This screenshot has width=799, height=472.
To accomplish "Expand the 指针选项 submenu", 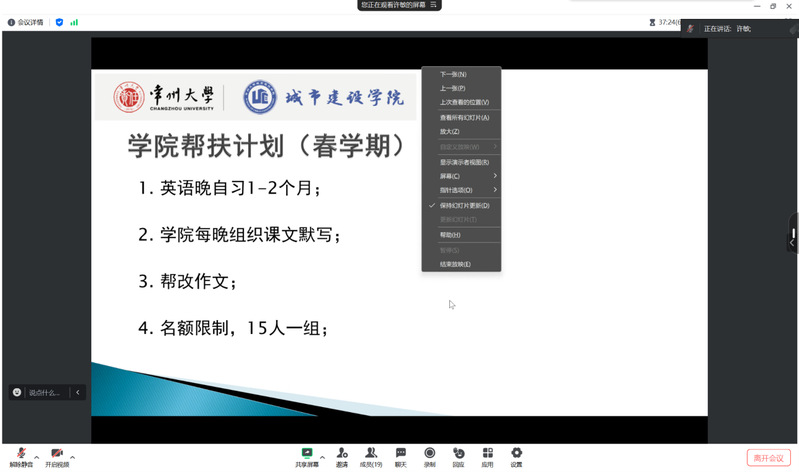I will point(461,190).
